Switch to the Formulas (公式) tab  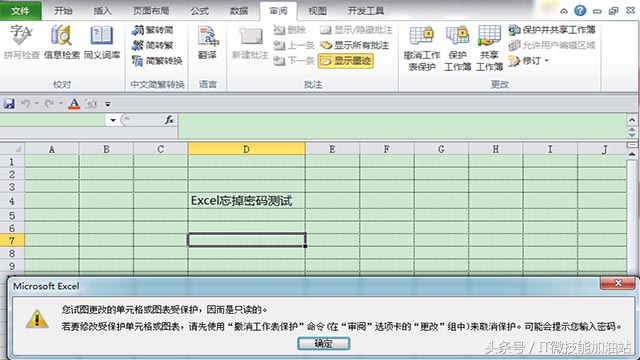200,11
